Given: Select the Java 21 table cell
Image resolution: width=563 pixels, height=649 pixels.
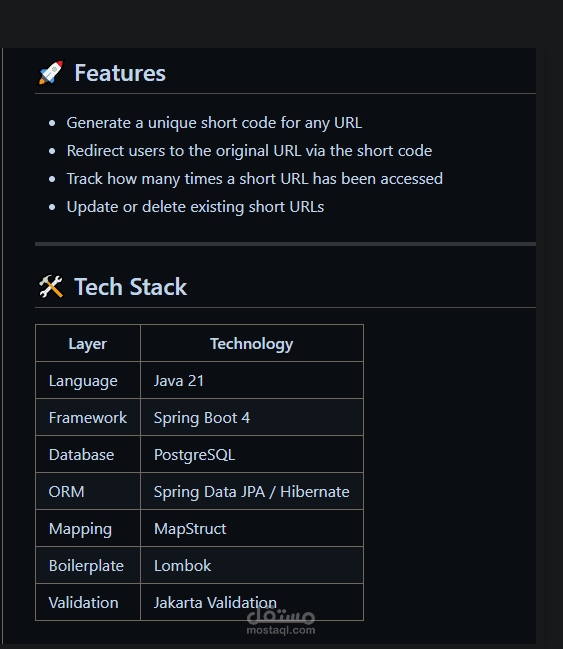Looking at the screenshot, I should [x=252, y=380].
